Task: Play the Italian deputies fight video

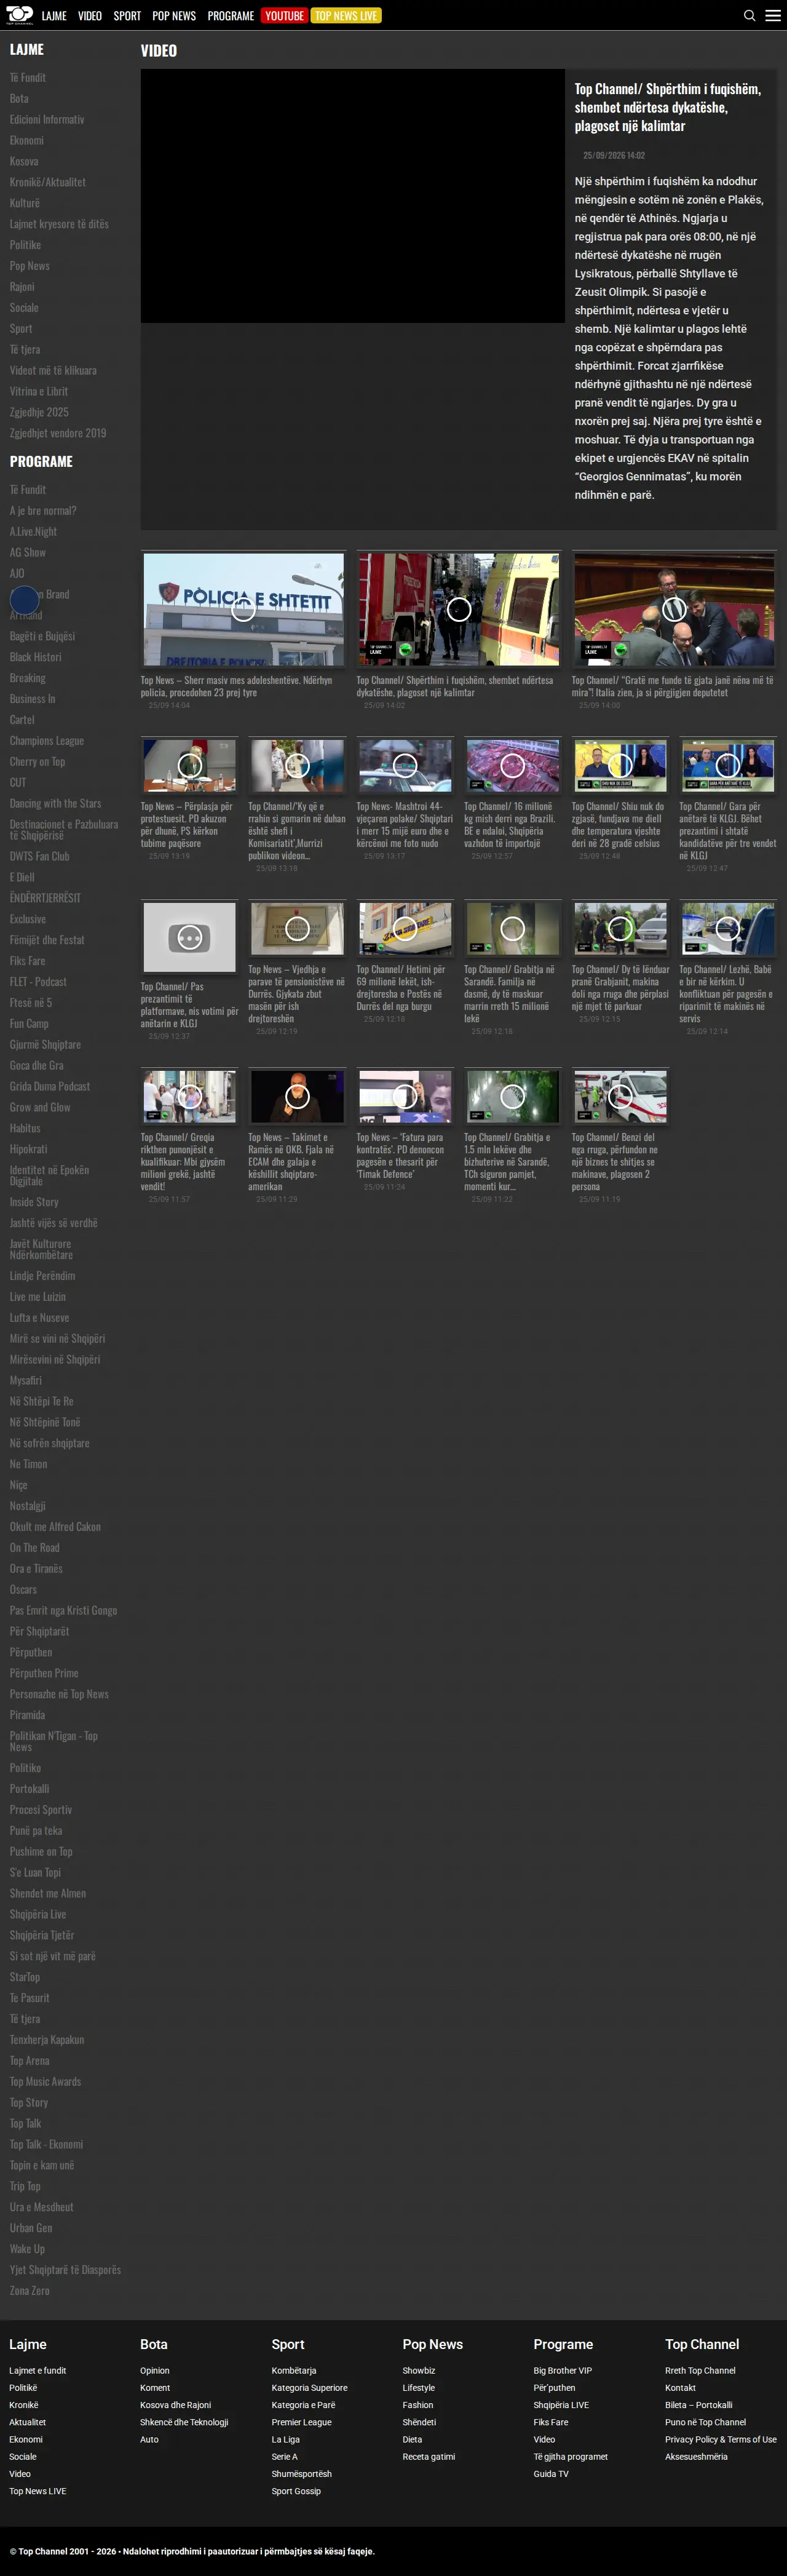Action: pyautogui.click(x=674, y=609)
